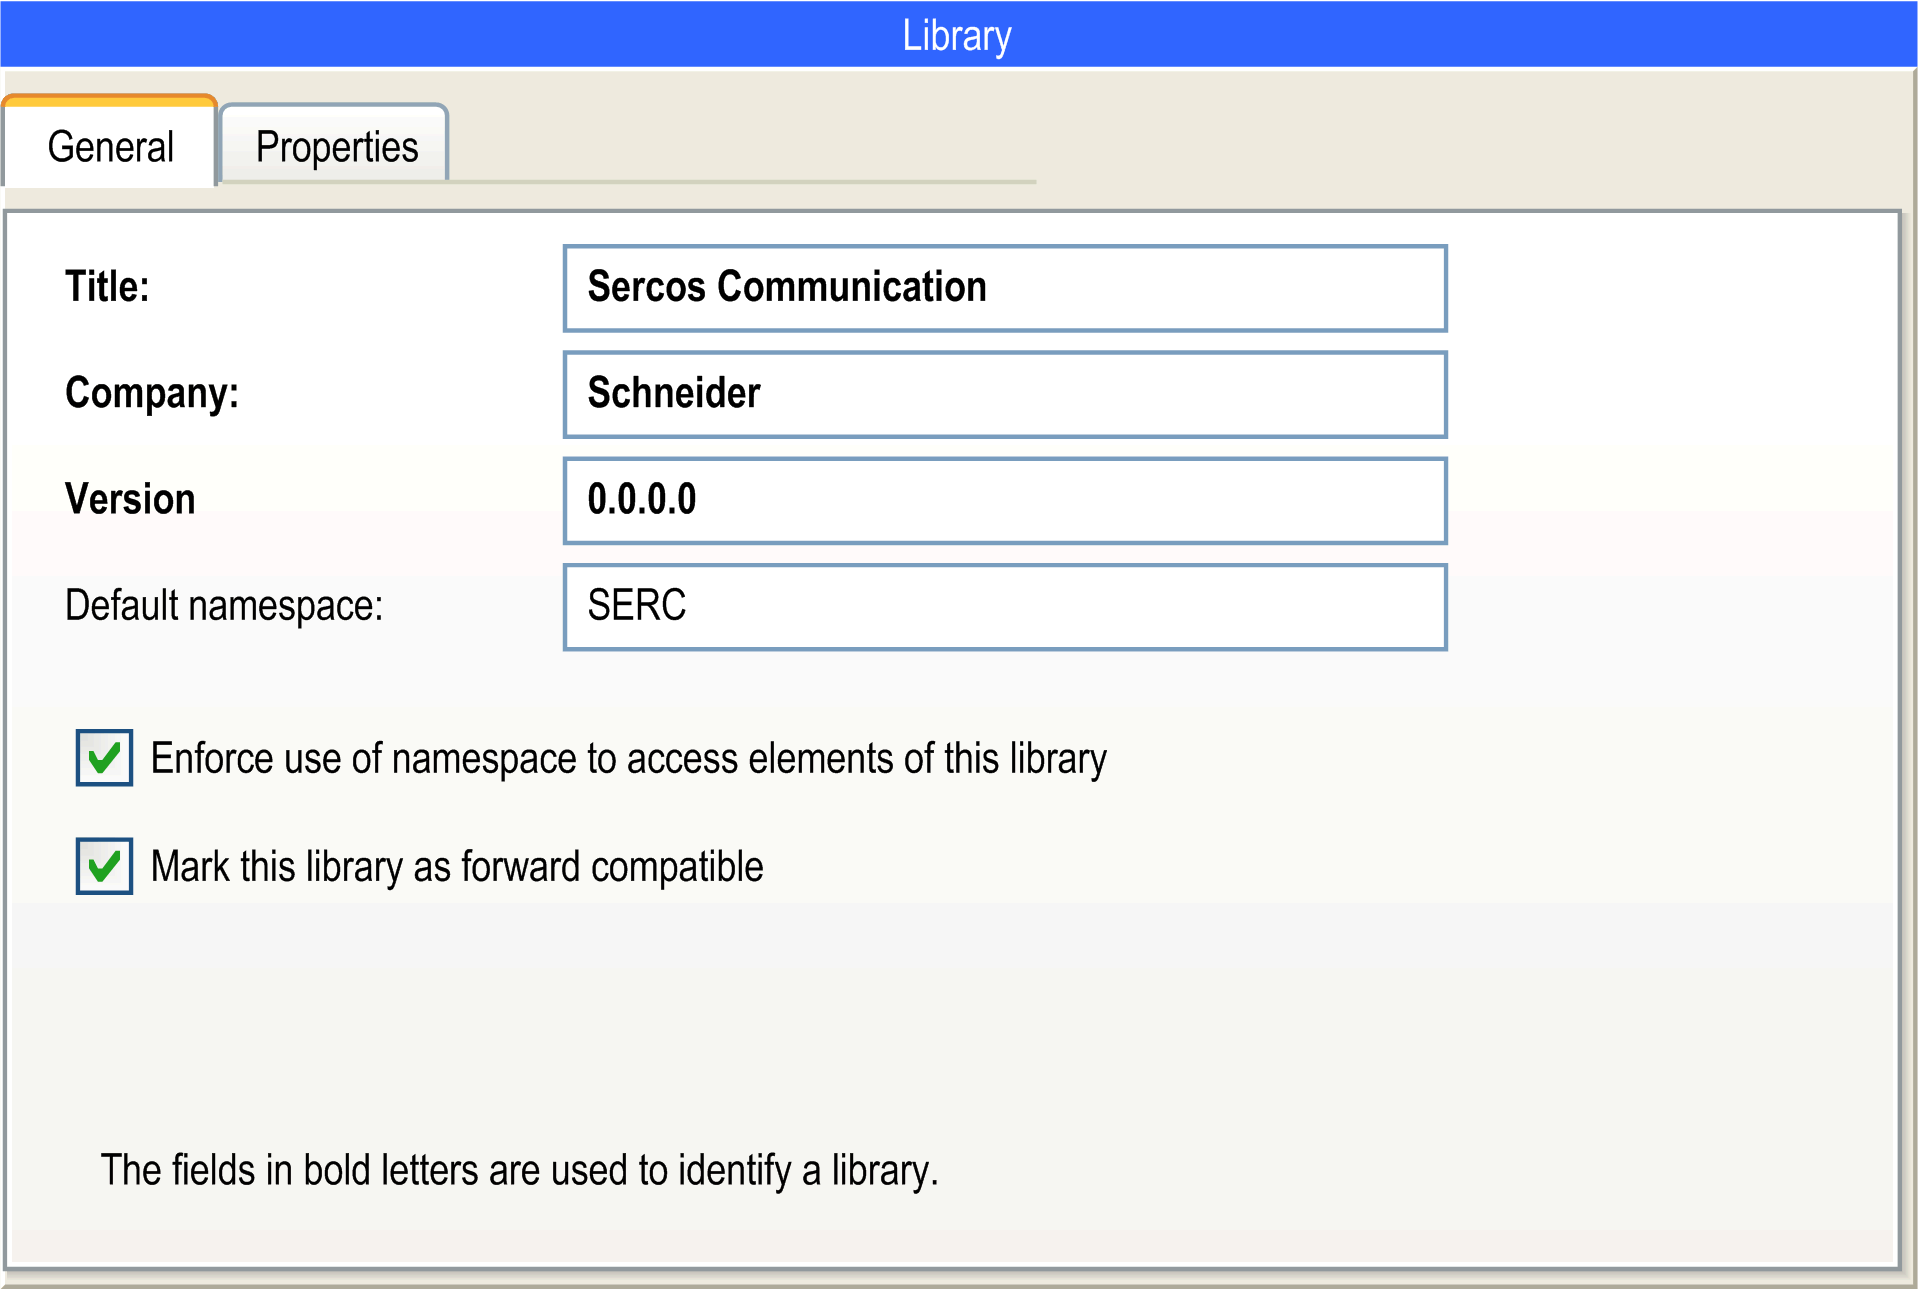Click the note about bold fields
The width and height of the screenshot is (1918, 1290).
click(519, 1170)
